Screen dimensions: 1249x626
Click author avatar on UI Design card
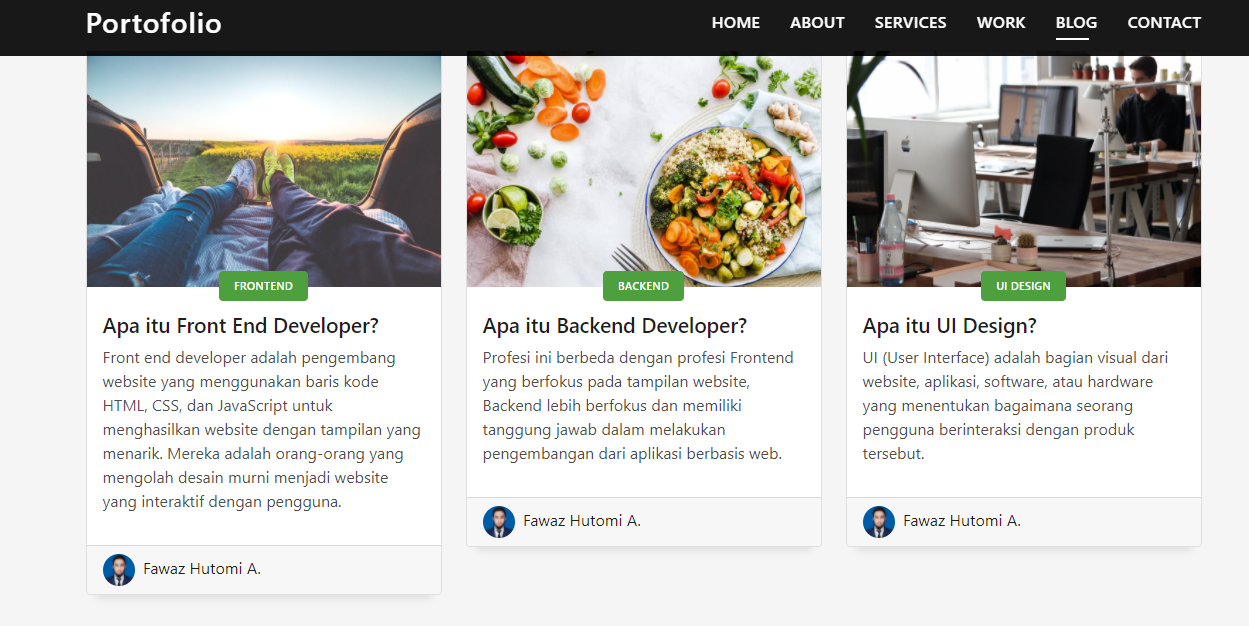(x=879, y=522)
